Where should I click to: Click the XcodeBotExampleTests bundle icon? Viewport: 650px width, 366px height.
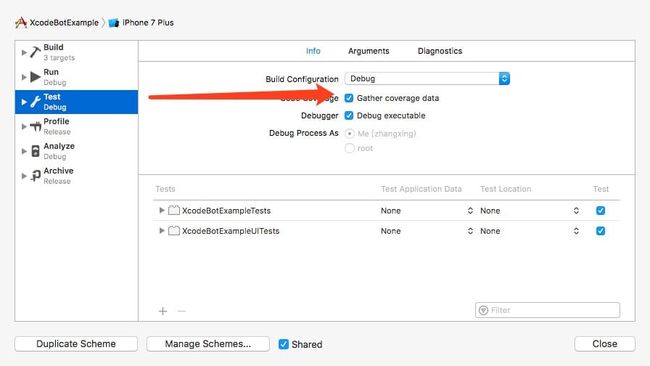pos(174,210)
